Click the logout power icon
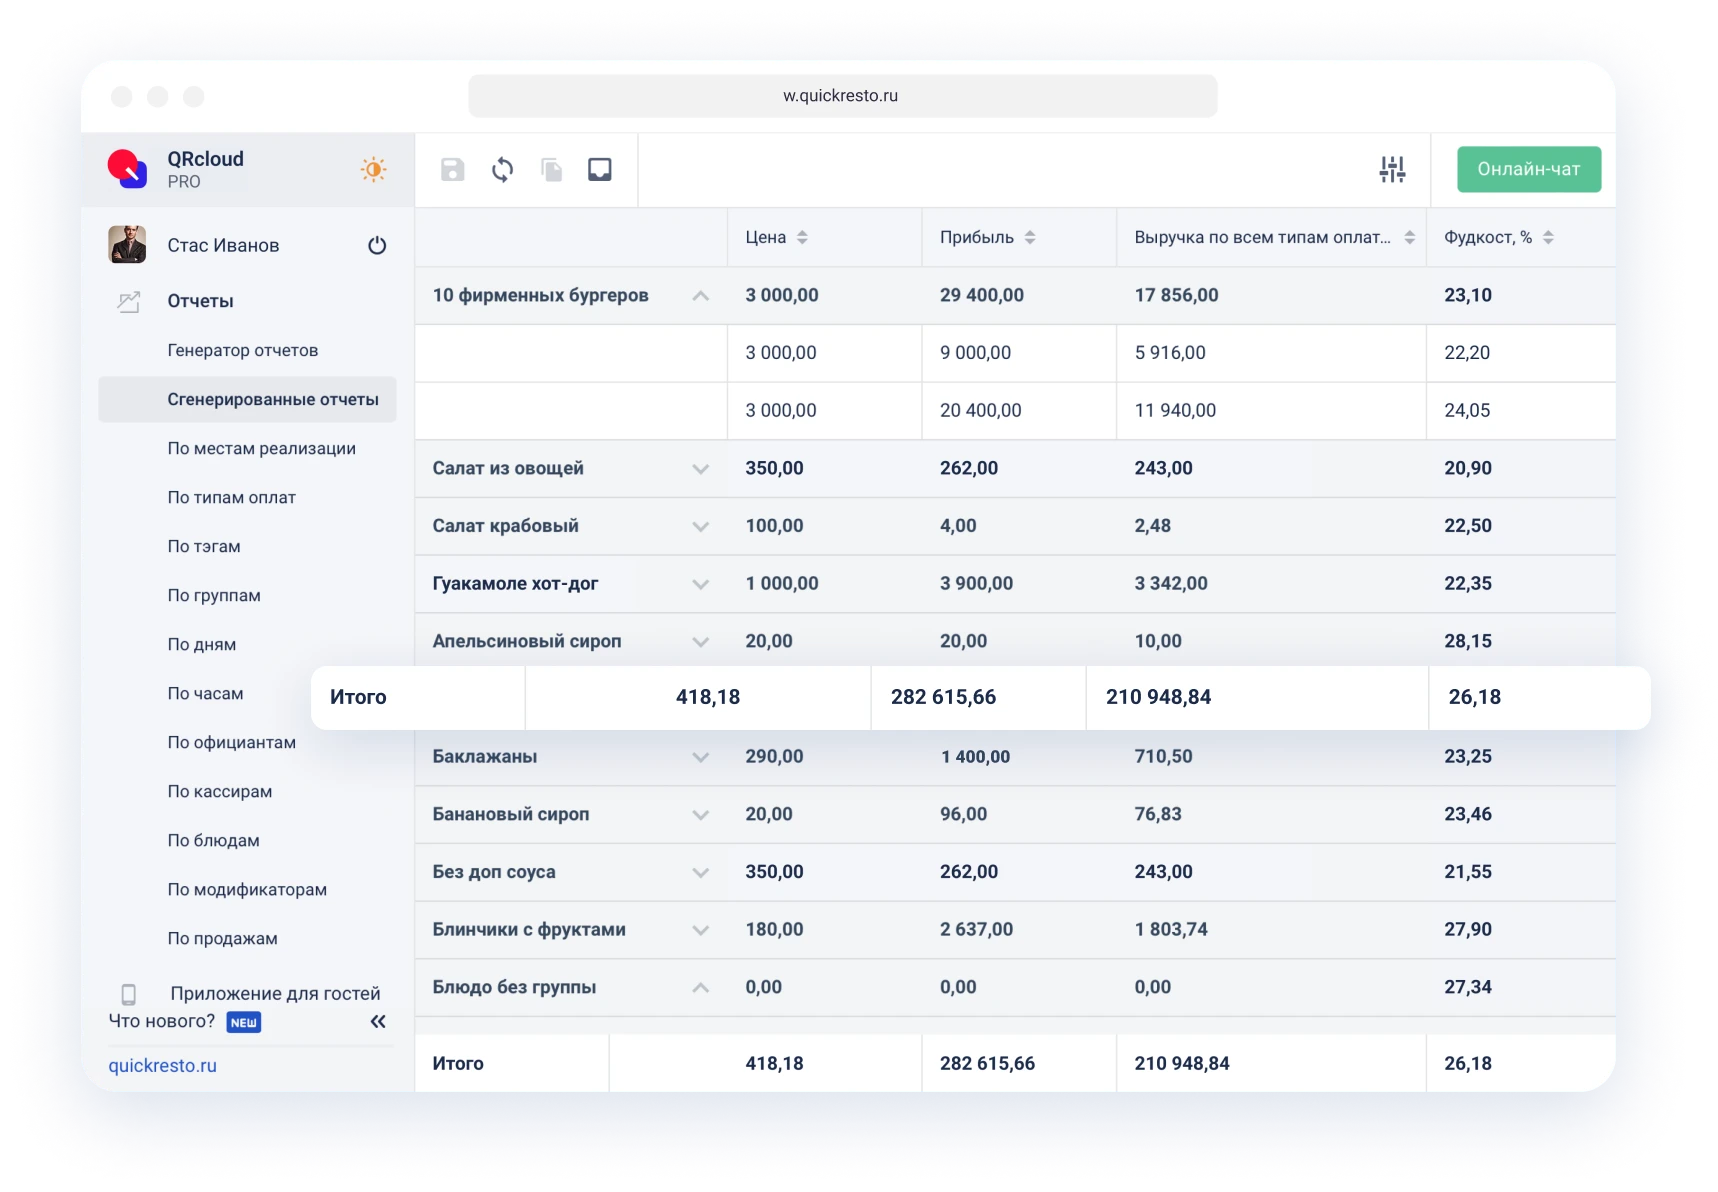 point(377,246)
